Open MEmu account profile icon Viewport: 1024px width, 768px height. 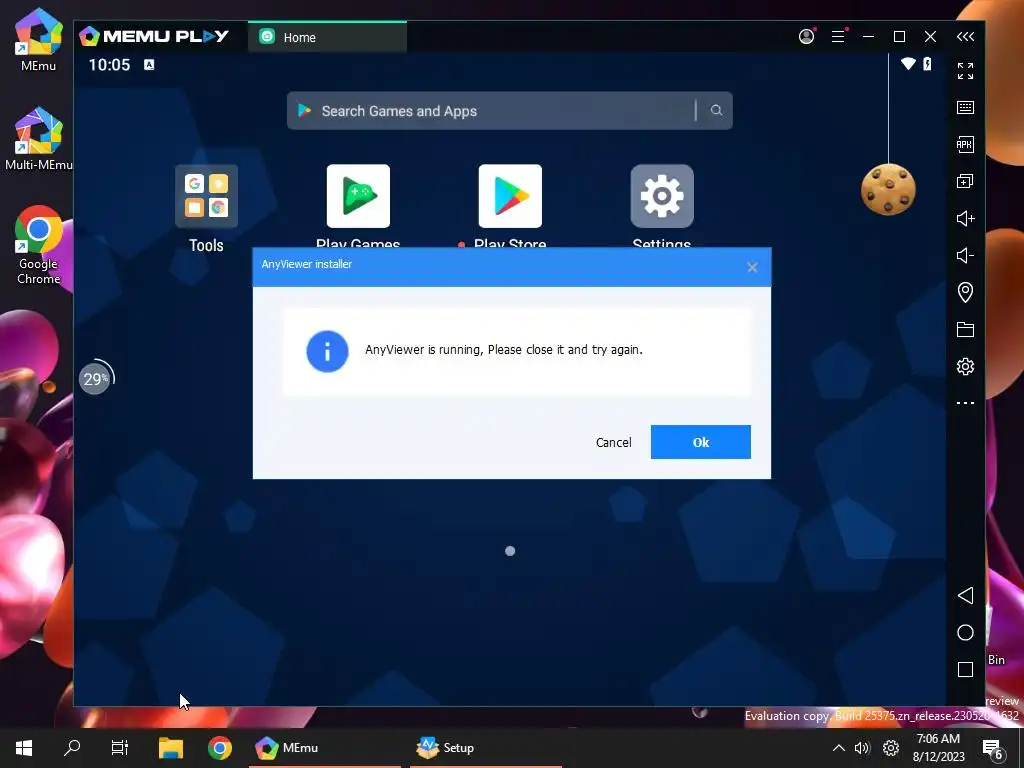(807, 37)
